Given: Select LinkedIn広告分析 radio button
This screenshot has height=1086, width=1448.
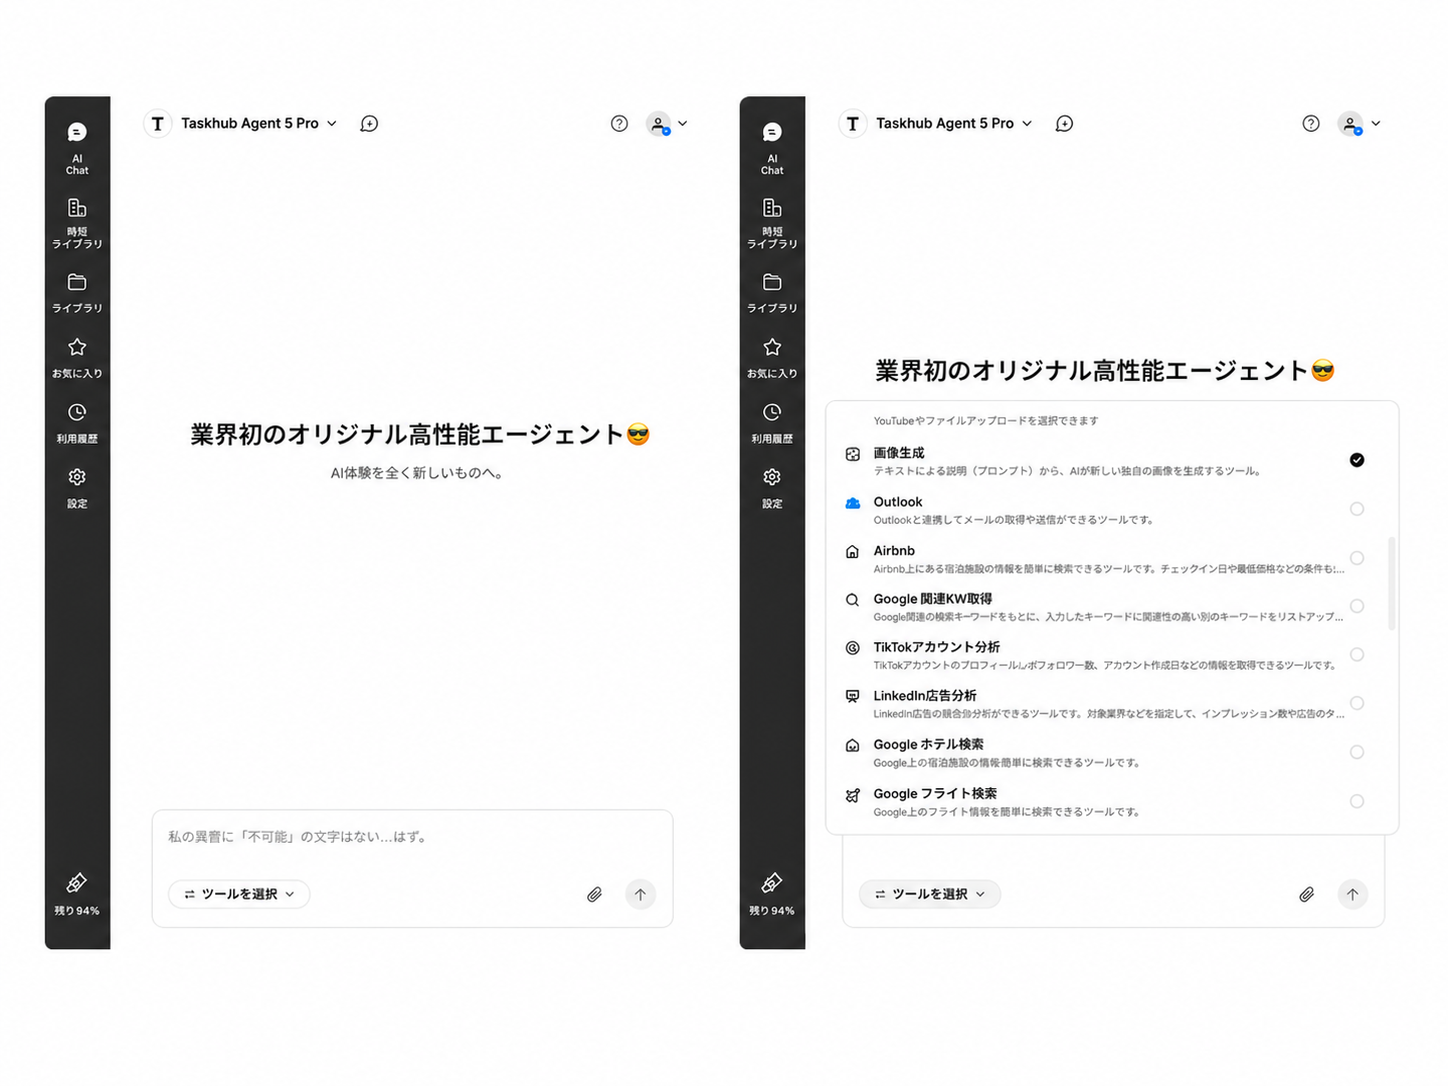Looking at the screenshot, I should point(1357,703).
